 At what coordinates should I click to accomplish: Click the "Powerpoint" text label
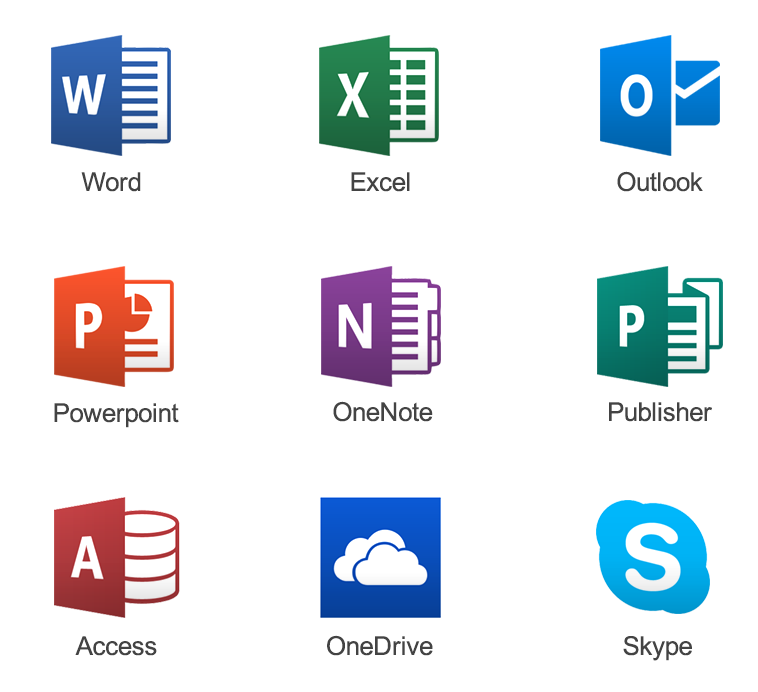pyautogui.click(x=116, y=413)
